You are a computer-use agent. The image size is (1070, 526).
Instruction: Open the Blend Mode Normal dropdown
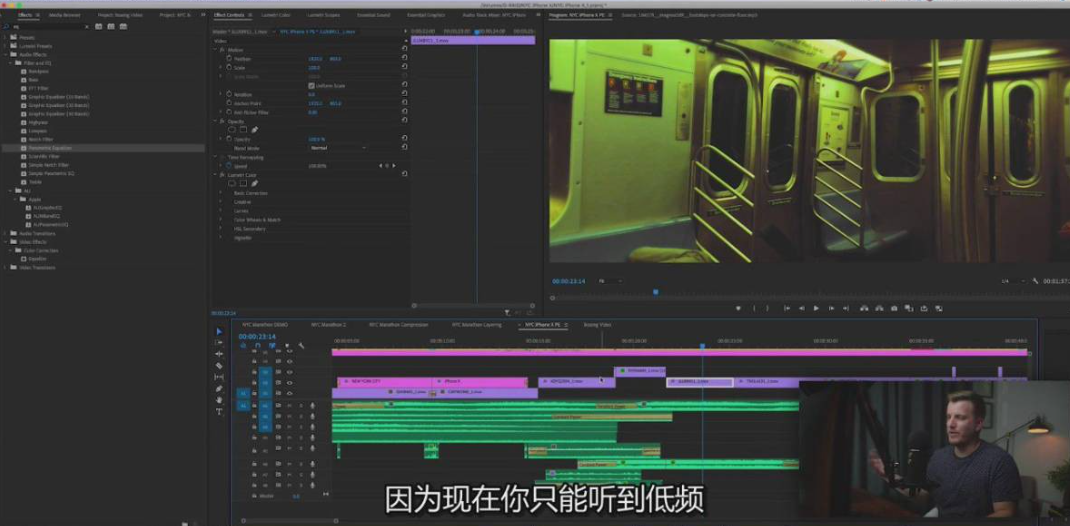[336, 148]
